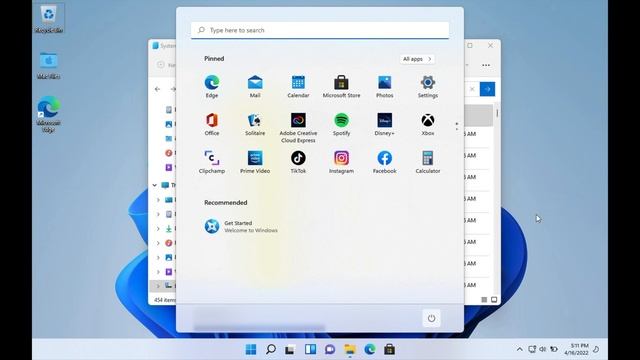This screenshot has height=360, width=640.
Task: Open the volume control in system tray
Action: [542, 349]
